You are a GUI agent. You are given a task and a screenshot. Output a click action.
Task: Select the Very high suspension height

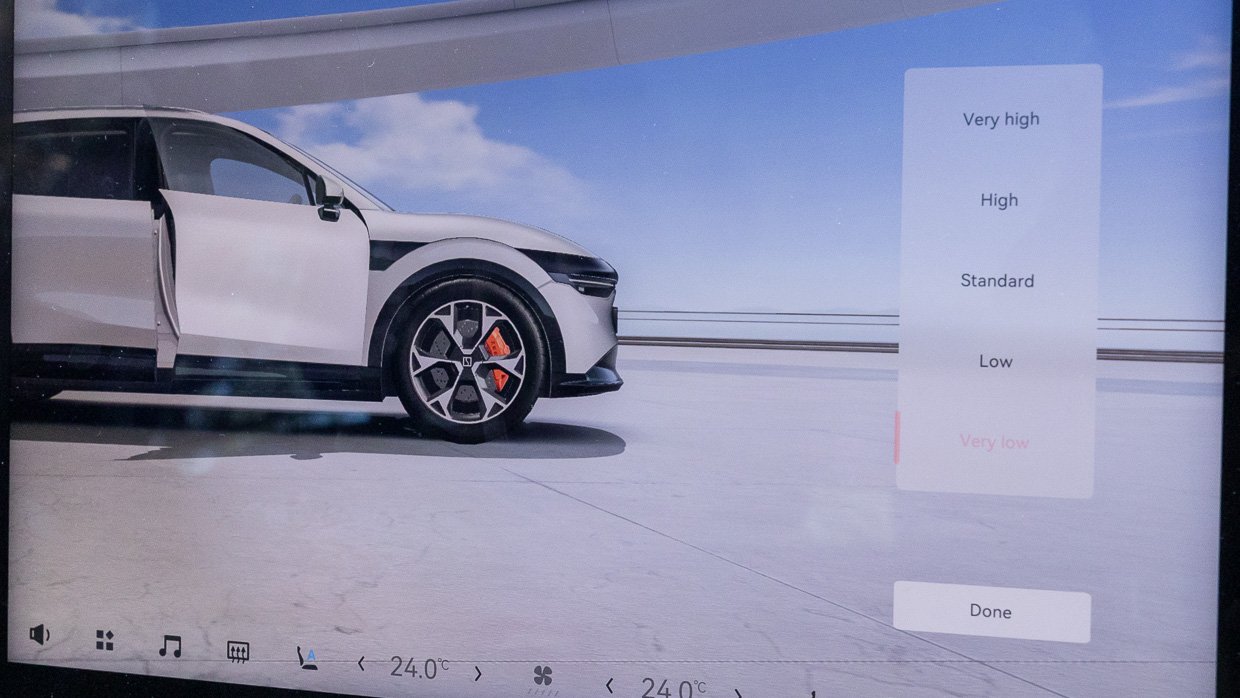1001,119
